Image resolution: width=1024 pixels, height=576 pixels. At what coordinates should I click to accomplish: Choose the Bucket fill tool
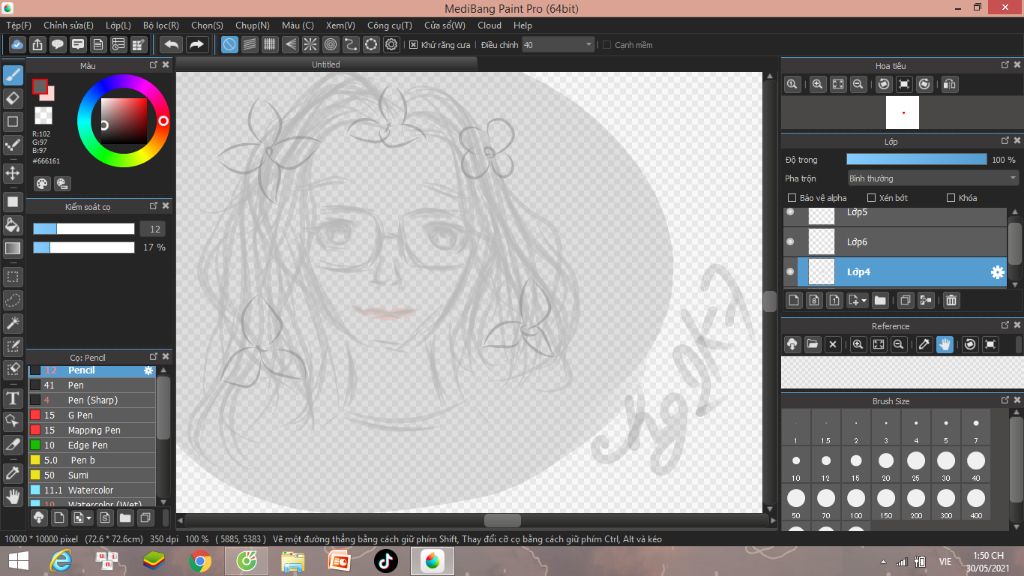pyautogui.click(x=12, y=225)
